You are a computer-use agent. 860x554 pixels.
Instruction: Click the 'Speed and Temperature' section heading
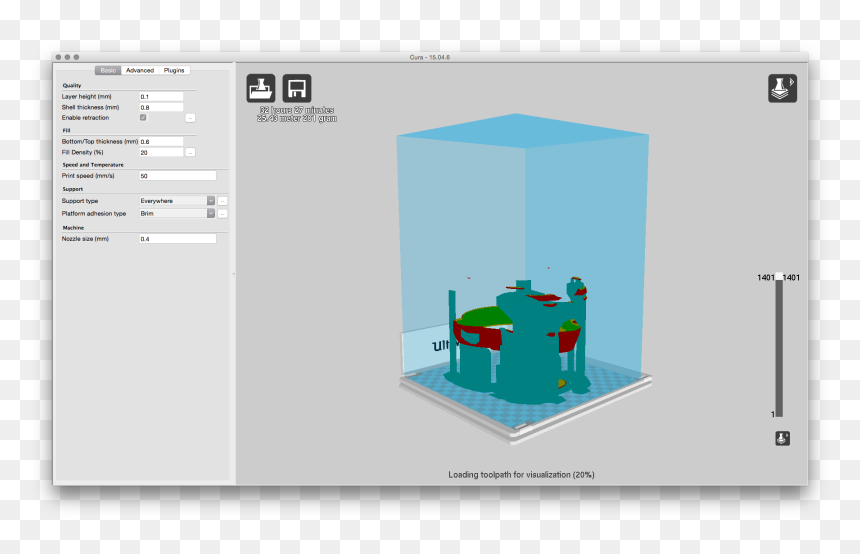click(x=93, y=165)
